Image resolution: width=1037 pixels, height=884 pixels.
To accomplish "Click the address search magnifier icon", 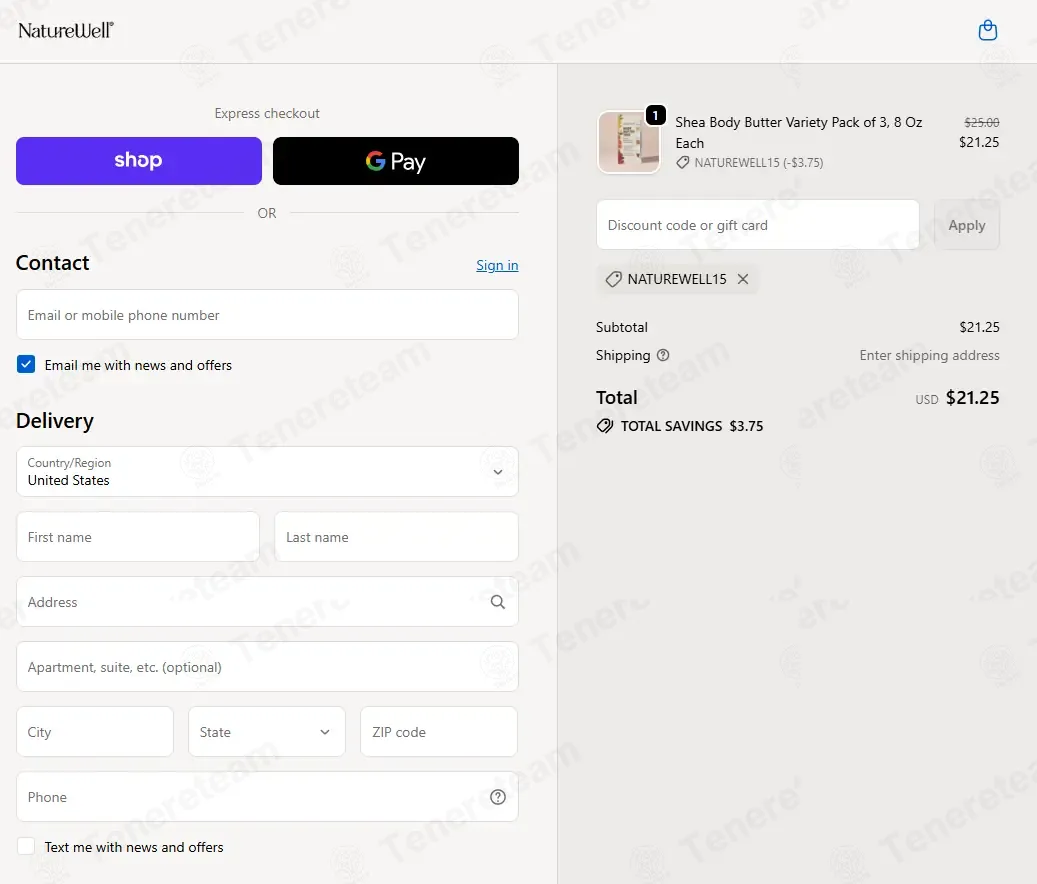I will coord(498,602).
